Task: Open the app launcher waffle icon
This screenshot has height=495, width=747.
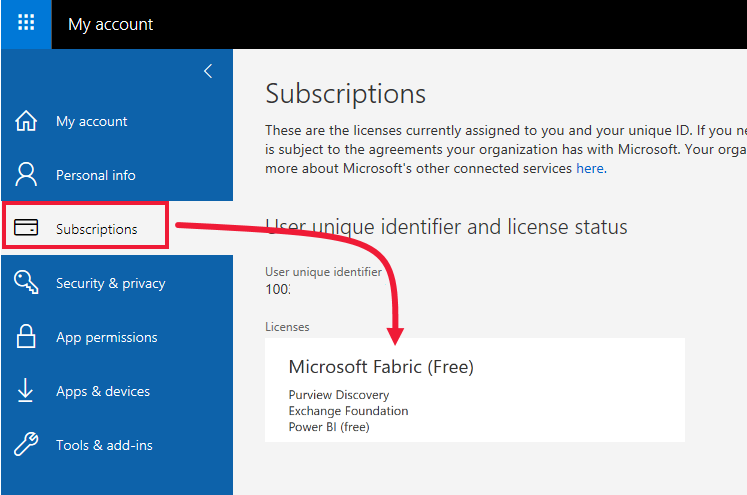Action: [x=26, y=24]
